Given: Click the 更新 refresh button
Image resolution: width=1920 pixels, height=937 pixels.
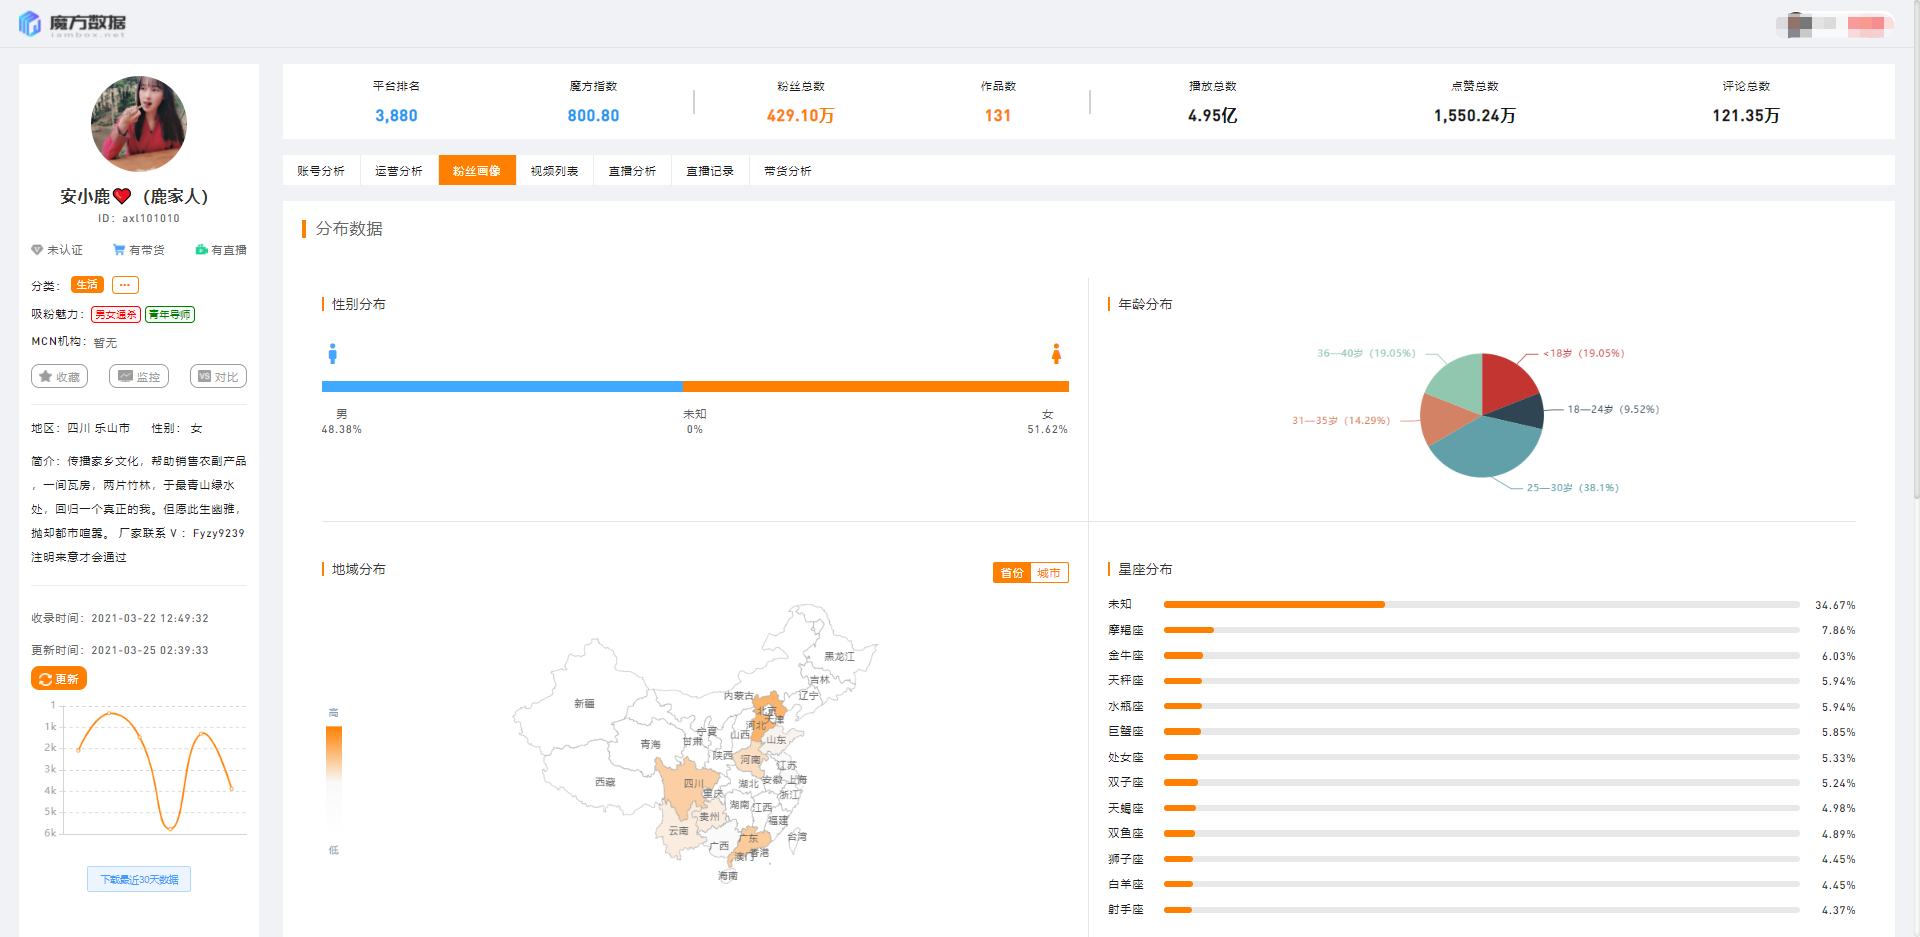Looking at the screenshot, I should click(59, 679).
